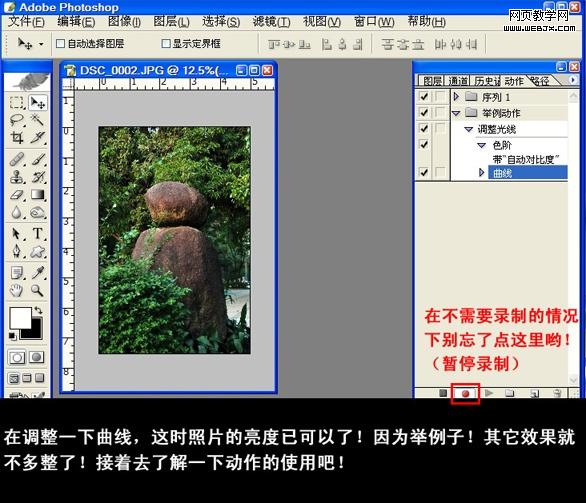
Task: Collapse the 调整光线 action
Action: [x=469, y=129]
